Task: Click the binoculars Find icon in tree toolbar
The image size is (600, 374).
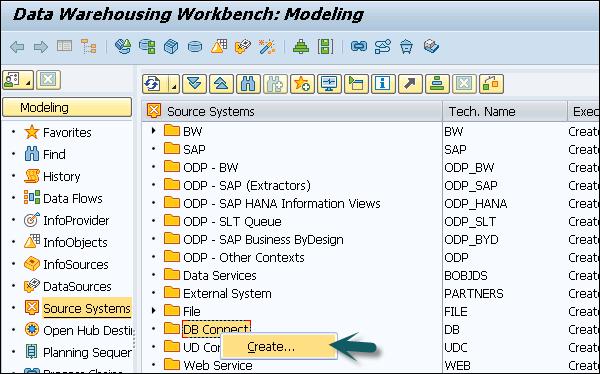Action: 248,84
